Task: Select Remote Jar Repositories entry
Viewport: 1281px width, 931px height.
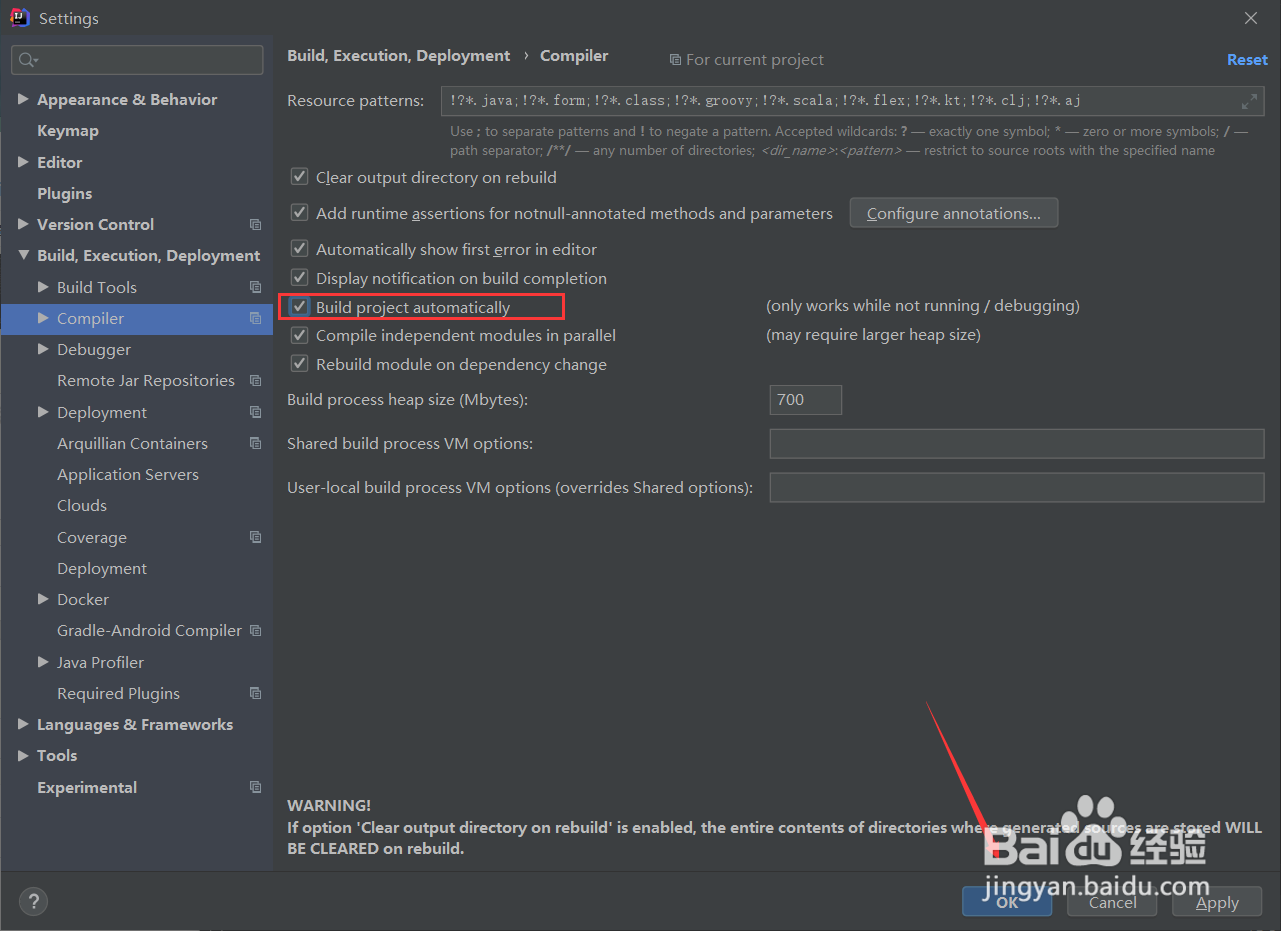Action: (x=146, y=381)
